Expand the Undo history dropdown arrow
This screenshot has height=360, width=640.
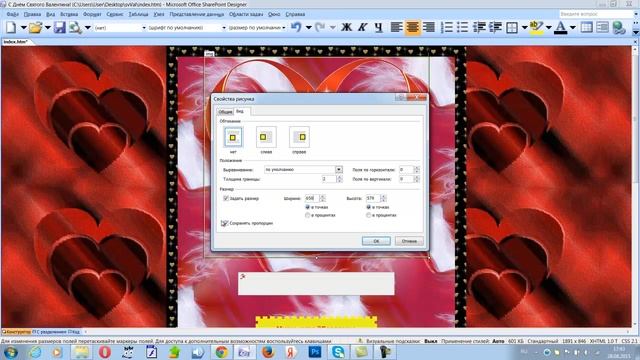(x=309, y=28)
